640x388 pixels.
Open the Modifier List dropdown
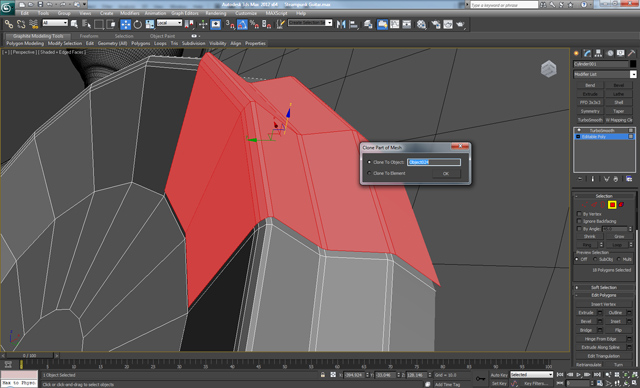[633, 74]
